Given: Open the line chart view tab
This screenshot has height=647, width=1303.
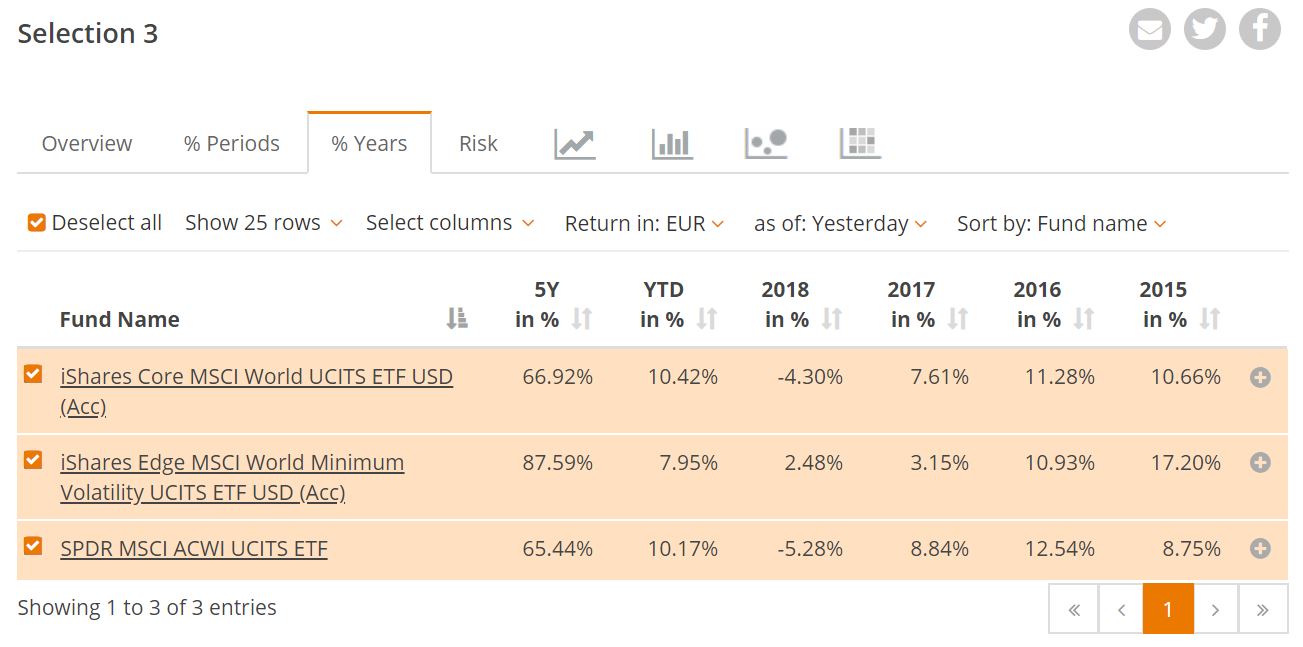Looking at the screenshot, I should (575, 144).
